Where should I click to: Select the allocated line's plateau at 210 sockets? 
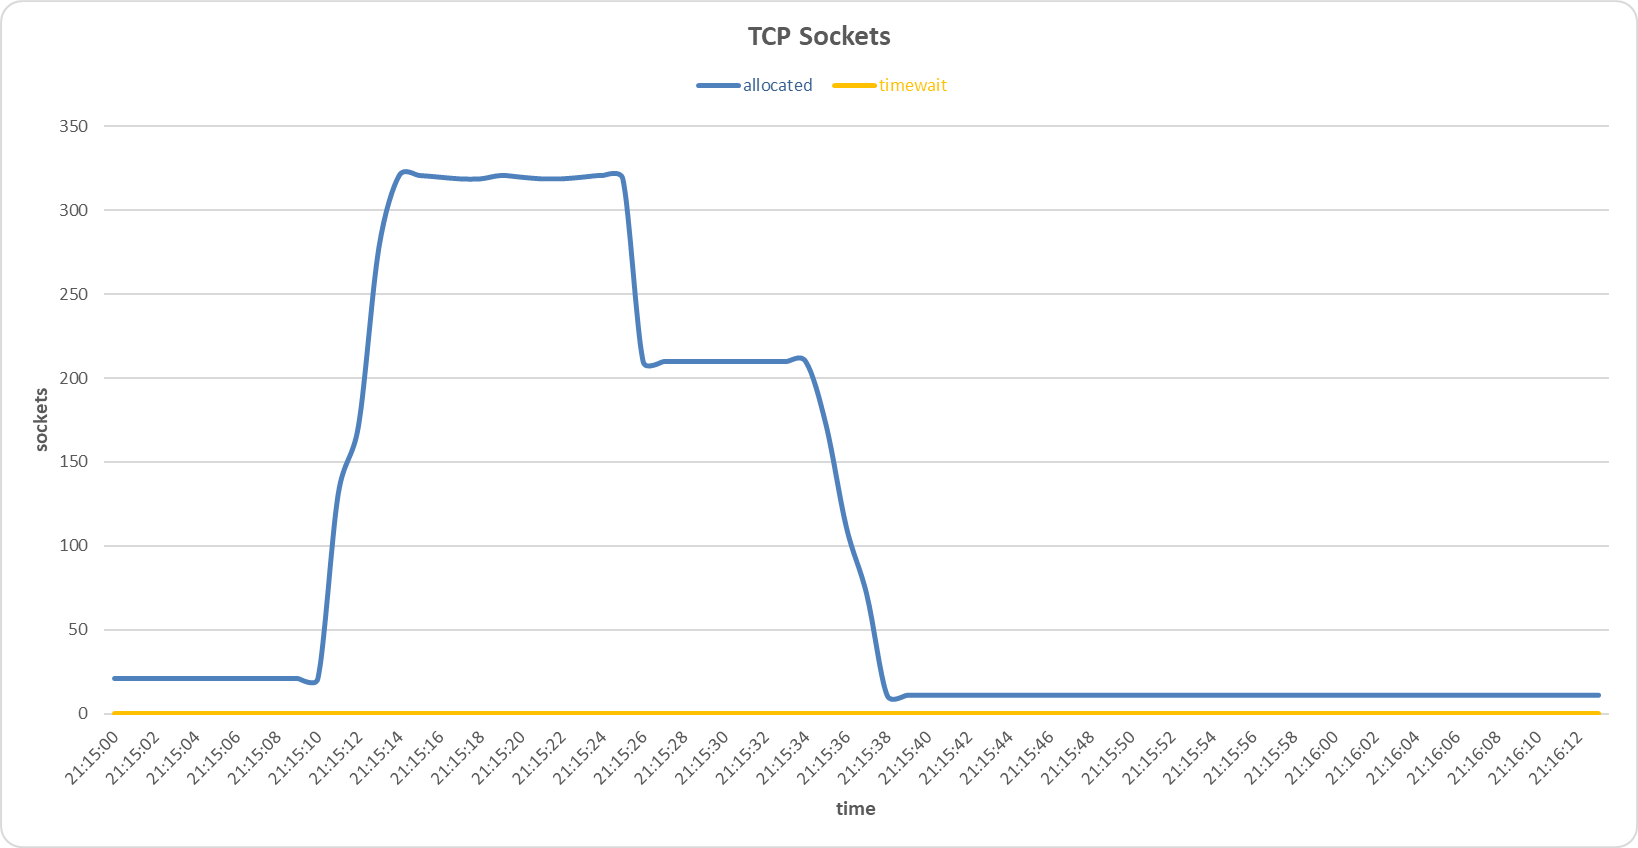pyautogui.click(x=725, y=361)
